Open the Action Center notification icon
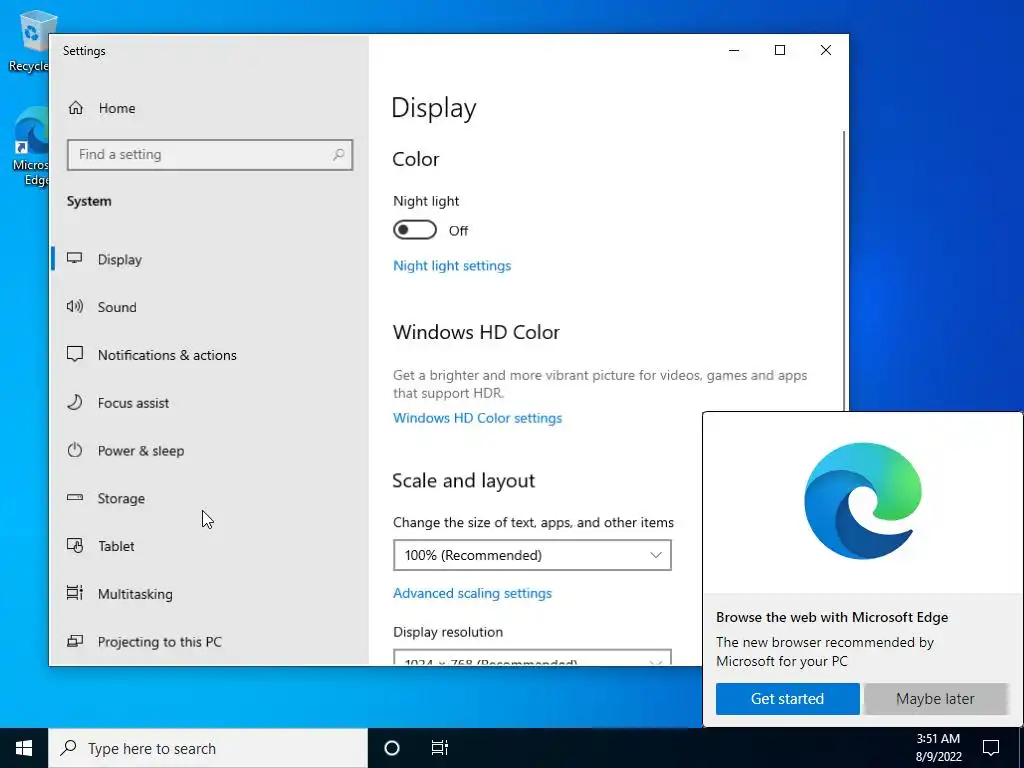 (x=991, y=748)
